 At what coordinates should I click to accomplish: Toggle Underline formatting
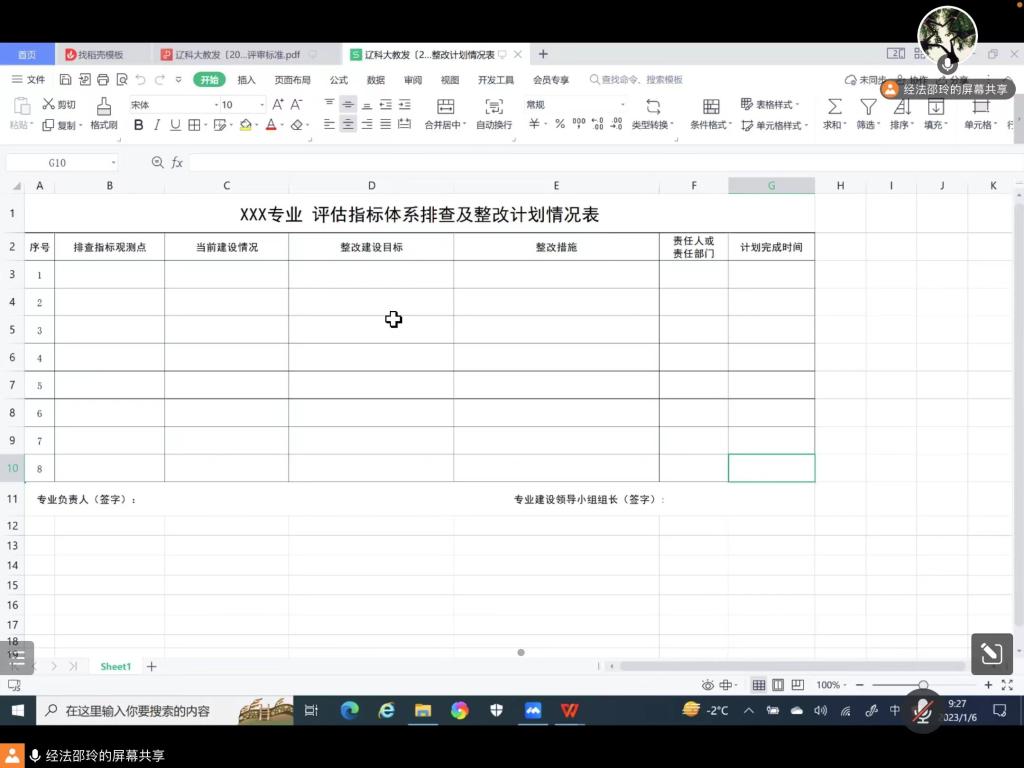coord(175,125)
